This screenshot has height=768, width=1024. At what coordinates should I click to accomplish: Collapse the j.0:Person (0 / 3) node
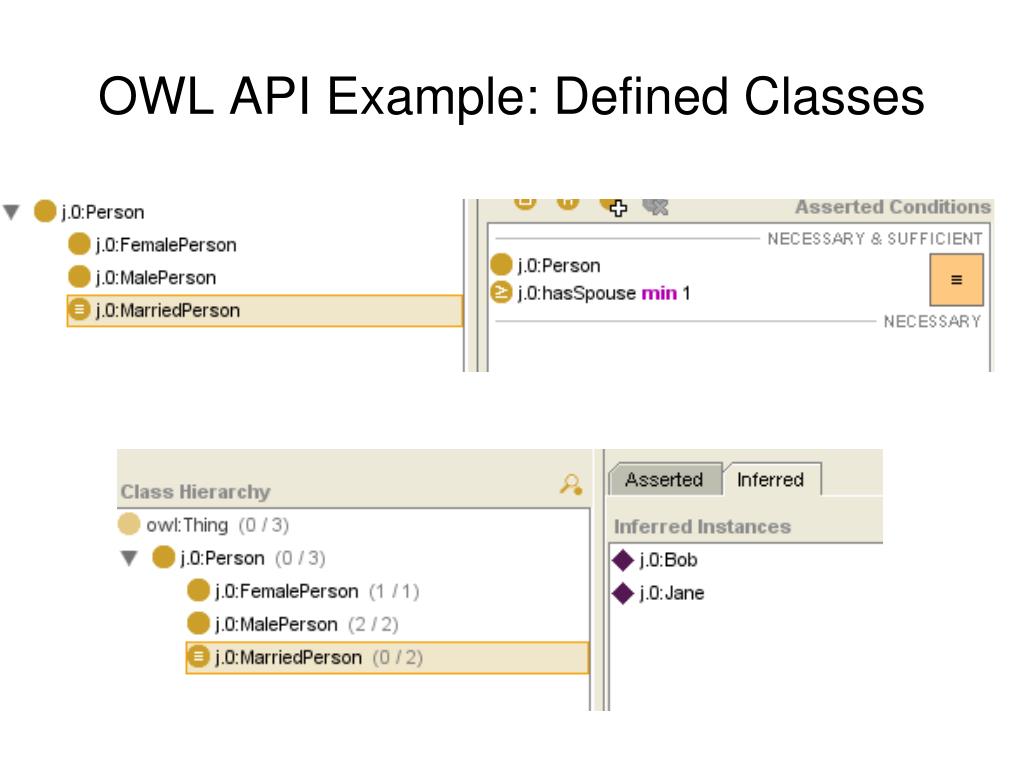(x=129, y=558)
